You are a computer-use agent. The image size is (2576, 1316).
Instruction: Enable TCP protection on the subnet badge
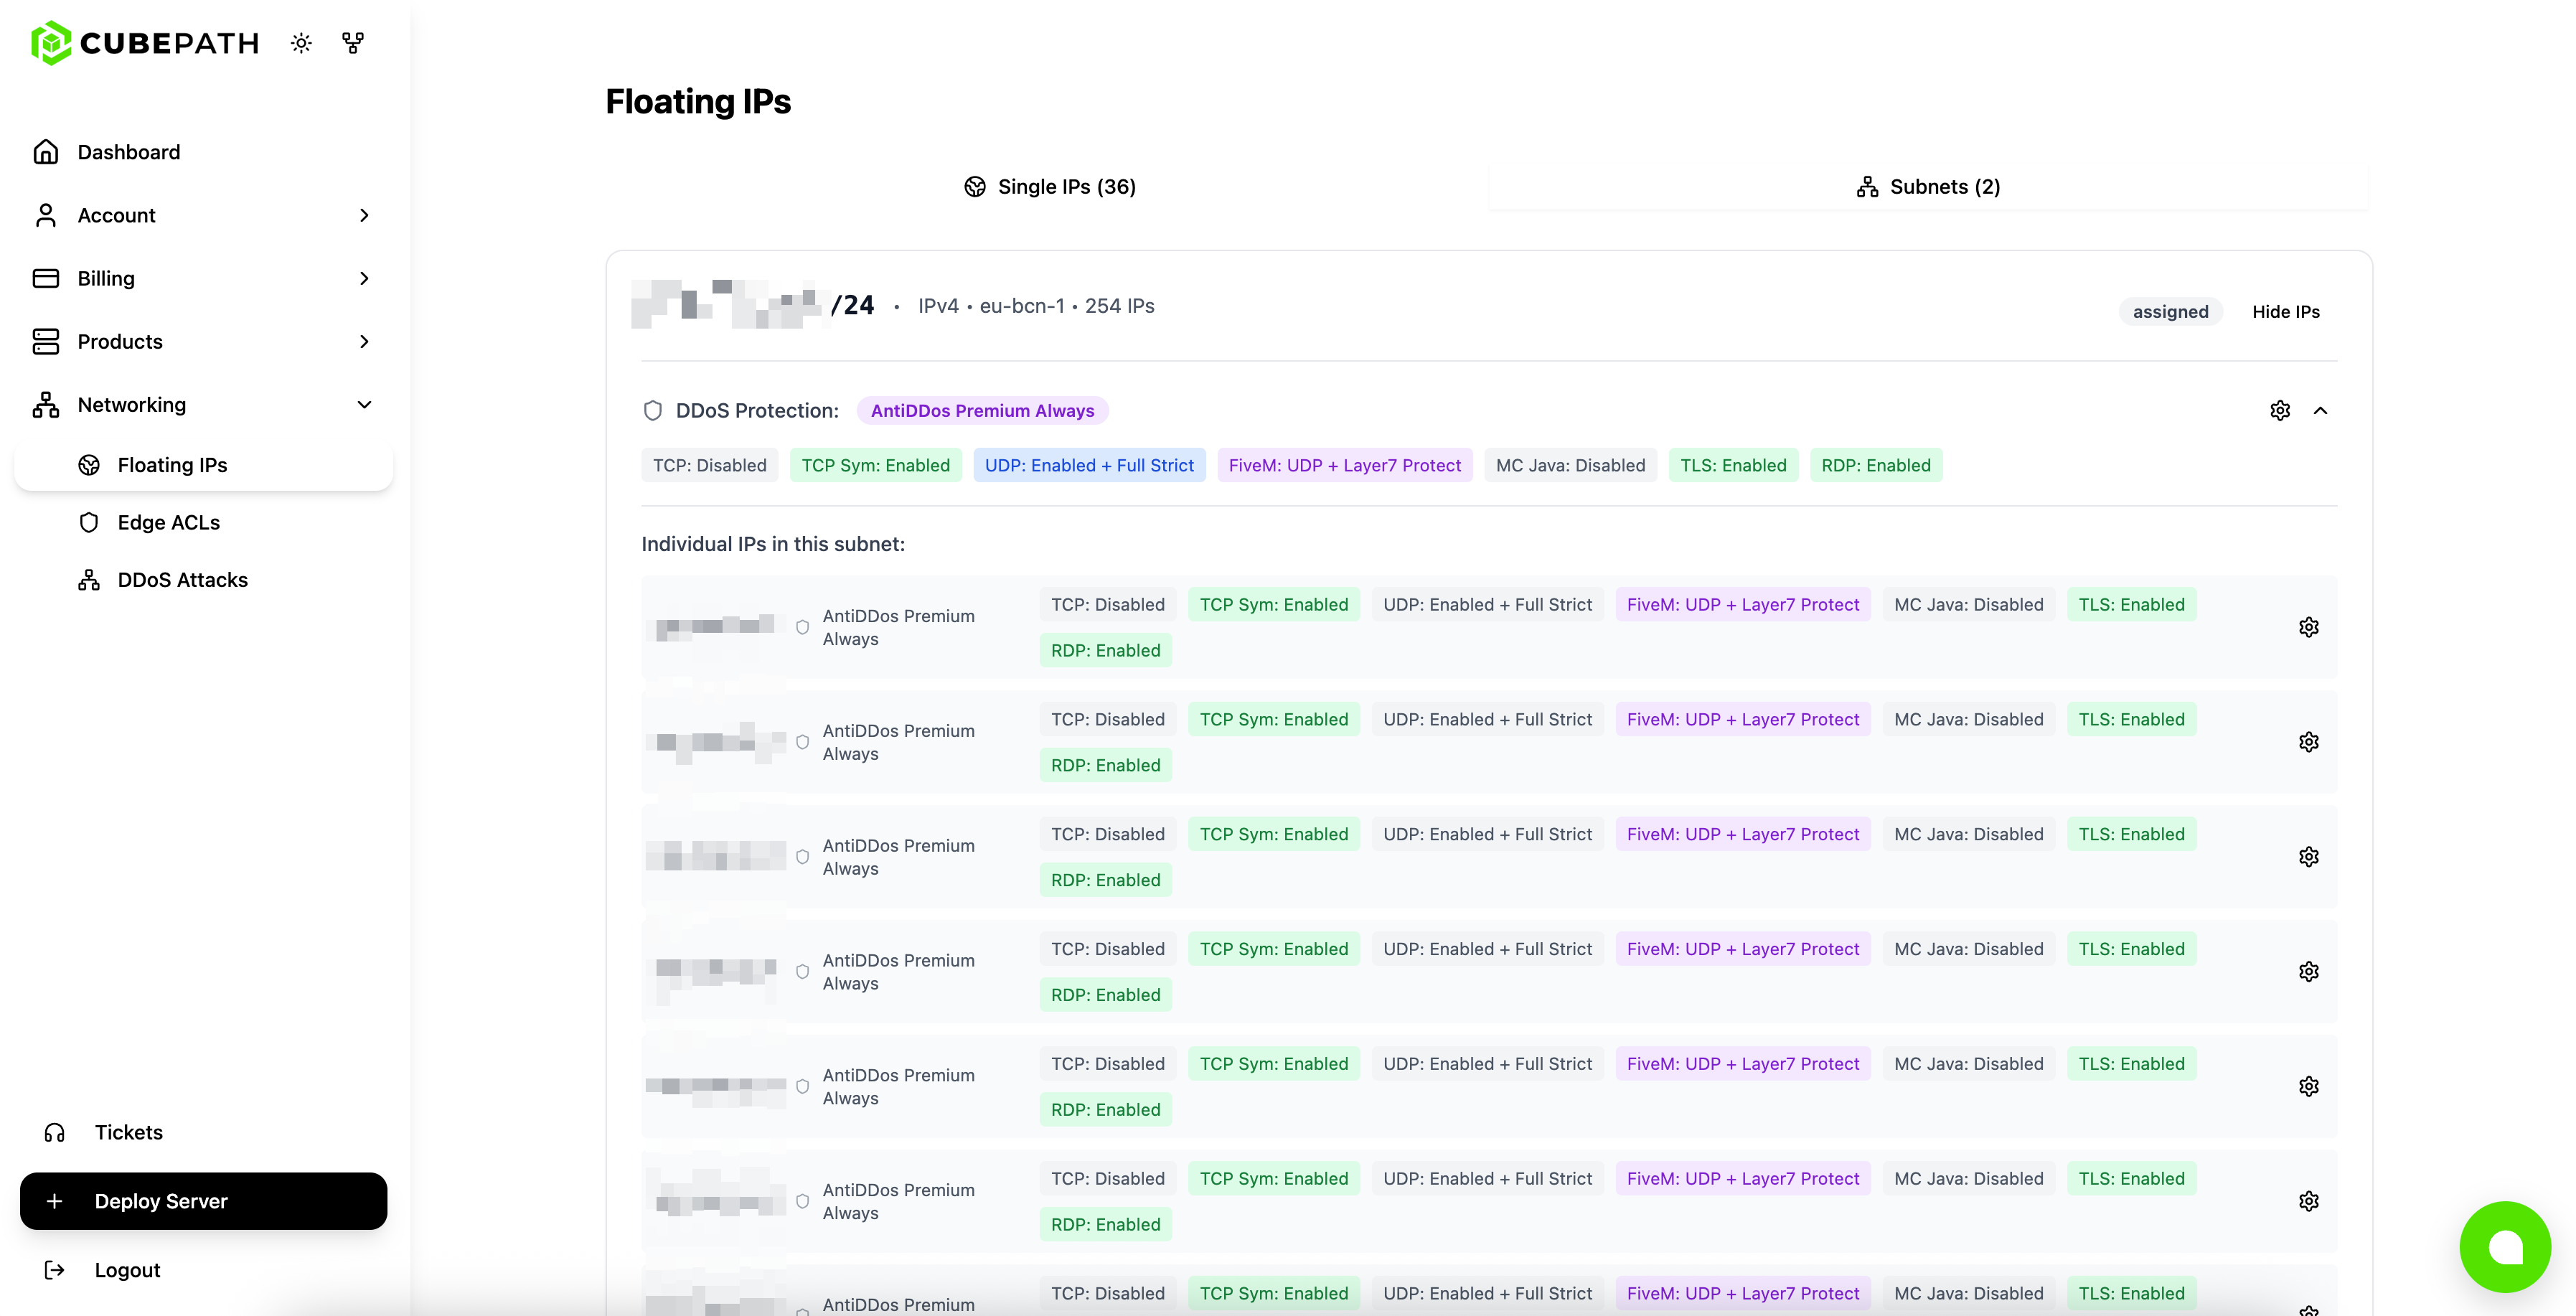coord(709,464)
